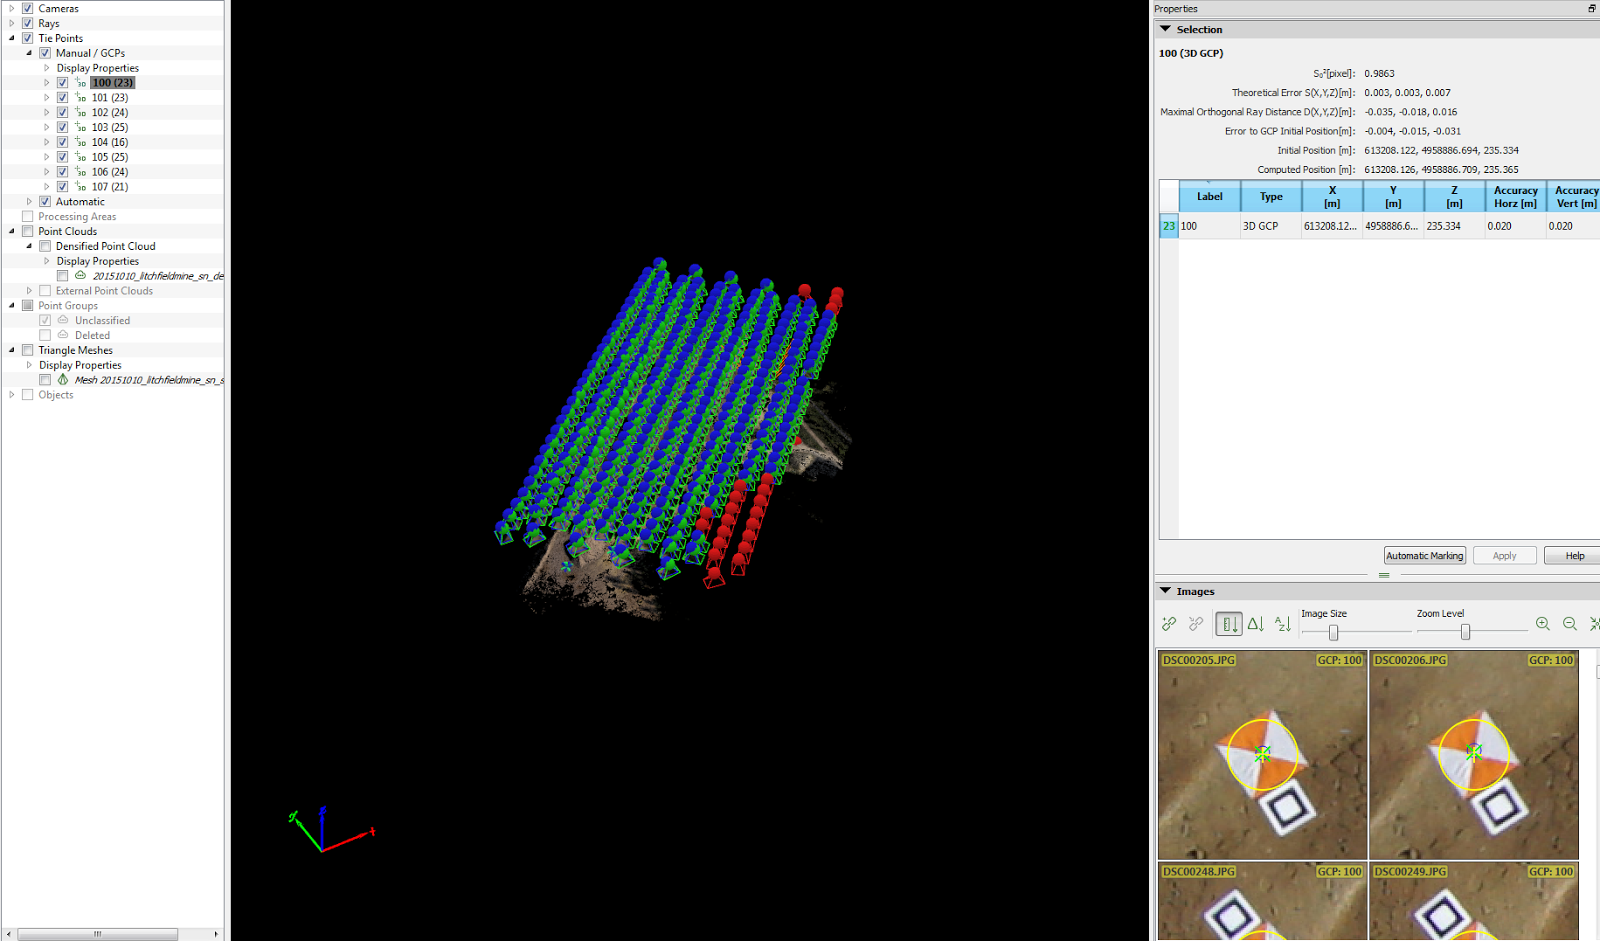Select the DSC00249.JPG image thumbnail
Image resolution: width=1600 pixels, height=941 pixels.
pos(1474,902)
